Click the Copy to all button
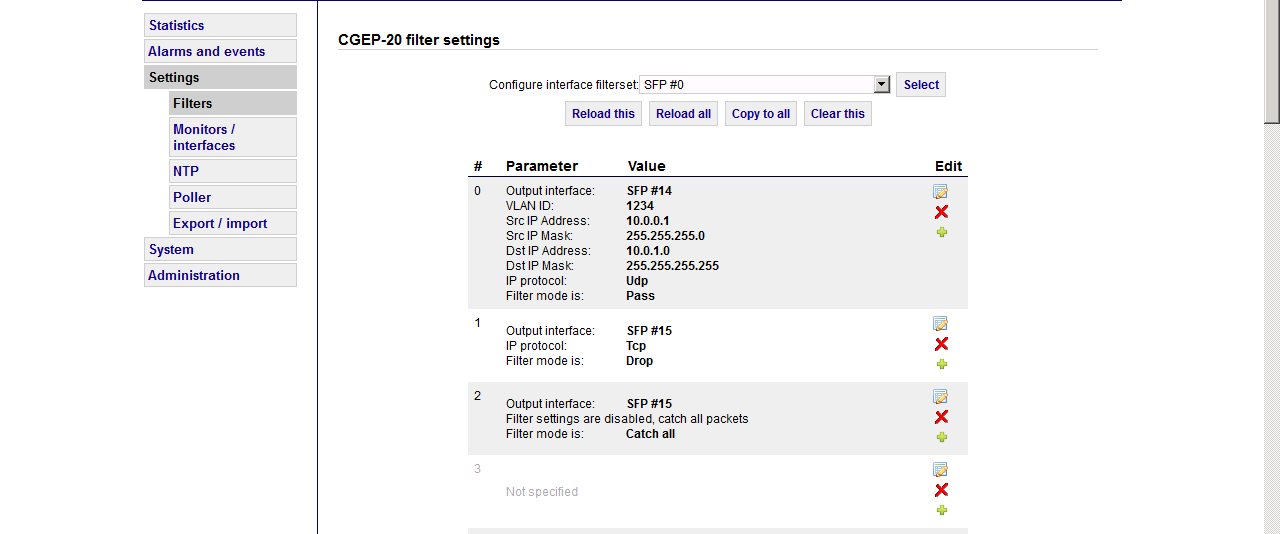 (761, 114)
